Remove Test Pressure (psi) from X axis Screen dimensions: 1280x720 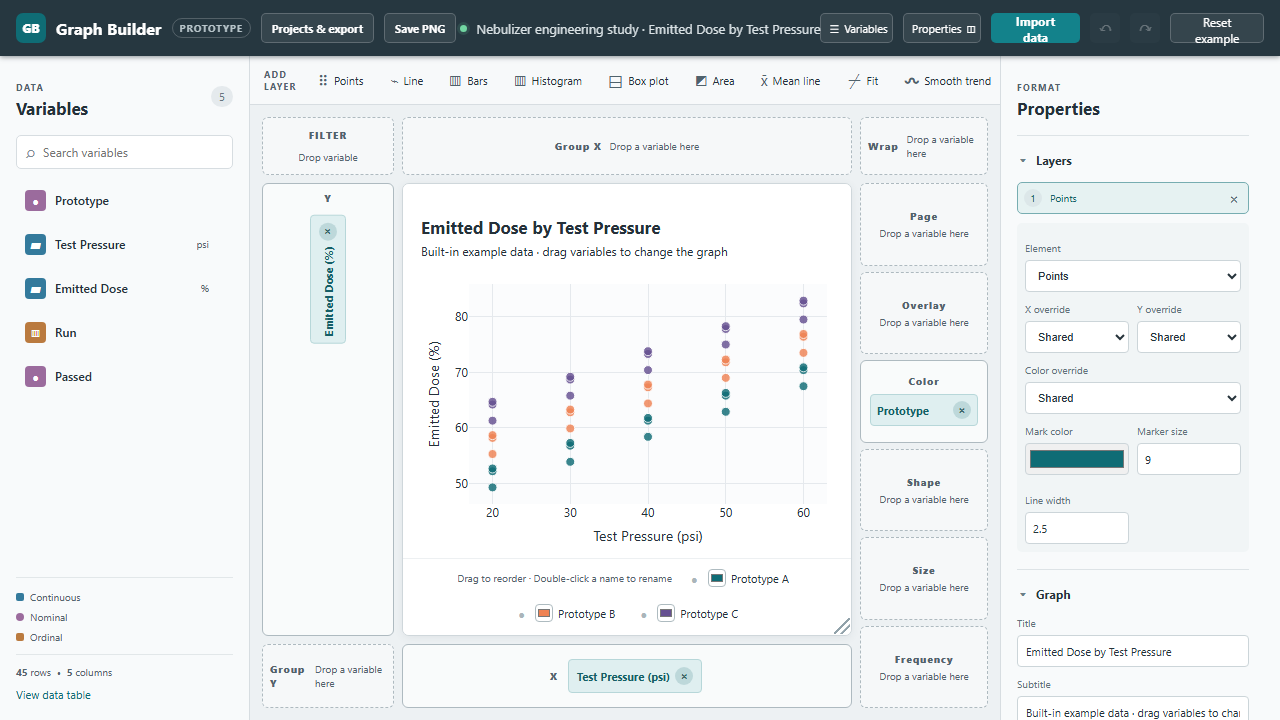(x=684, y=676)
